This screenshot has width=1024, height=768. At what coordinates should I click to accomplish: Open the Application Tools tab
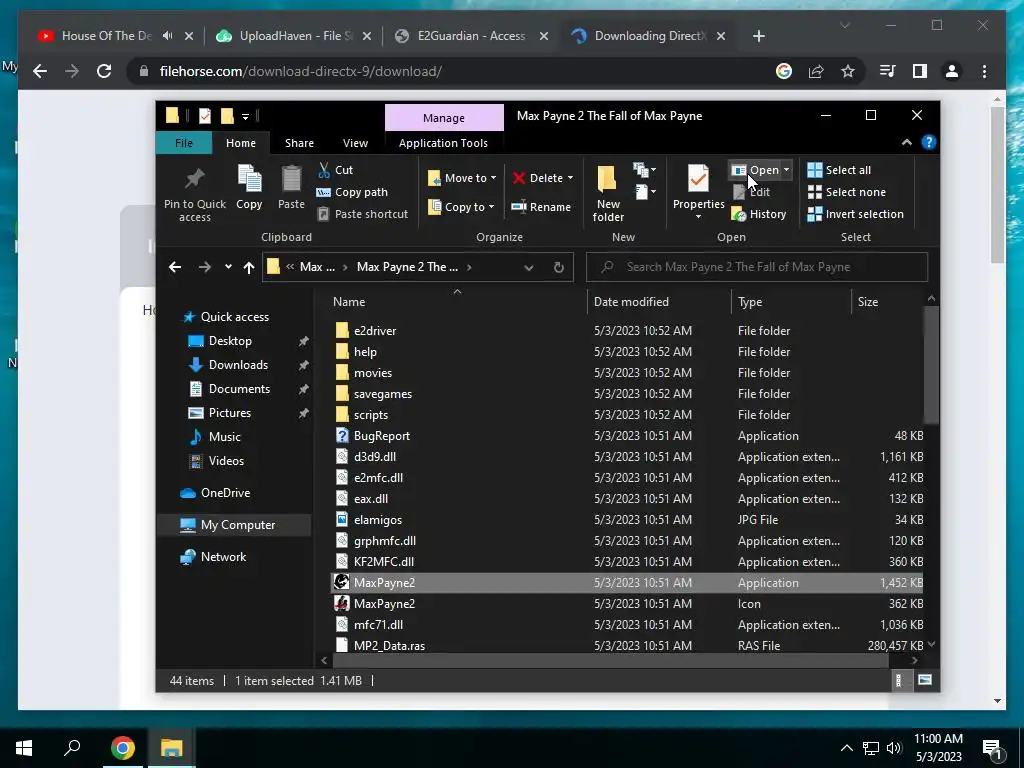[443, 143]
